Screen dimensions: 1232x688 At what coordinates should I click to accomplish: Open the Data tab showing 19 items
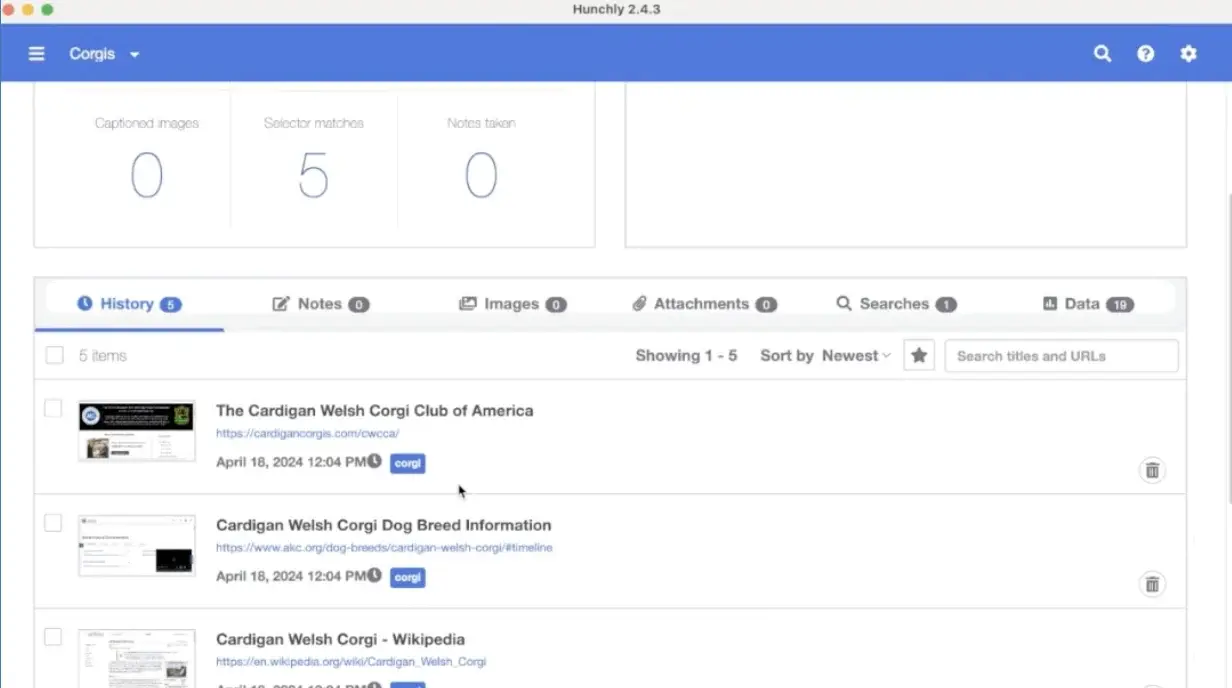pos(1088,303)
